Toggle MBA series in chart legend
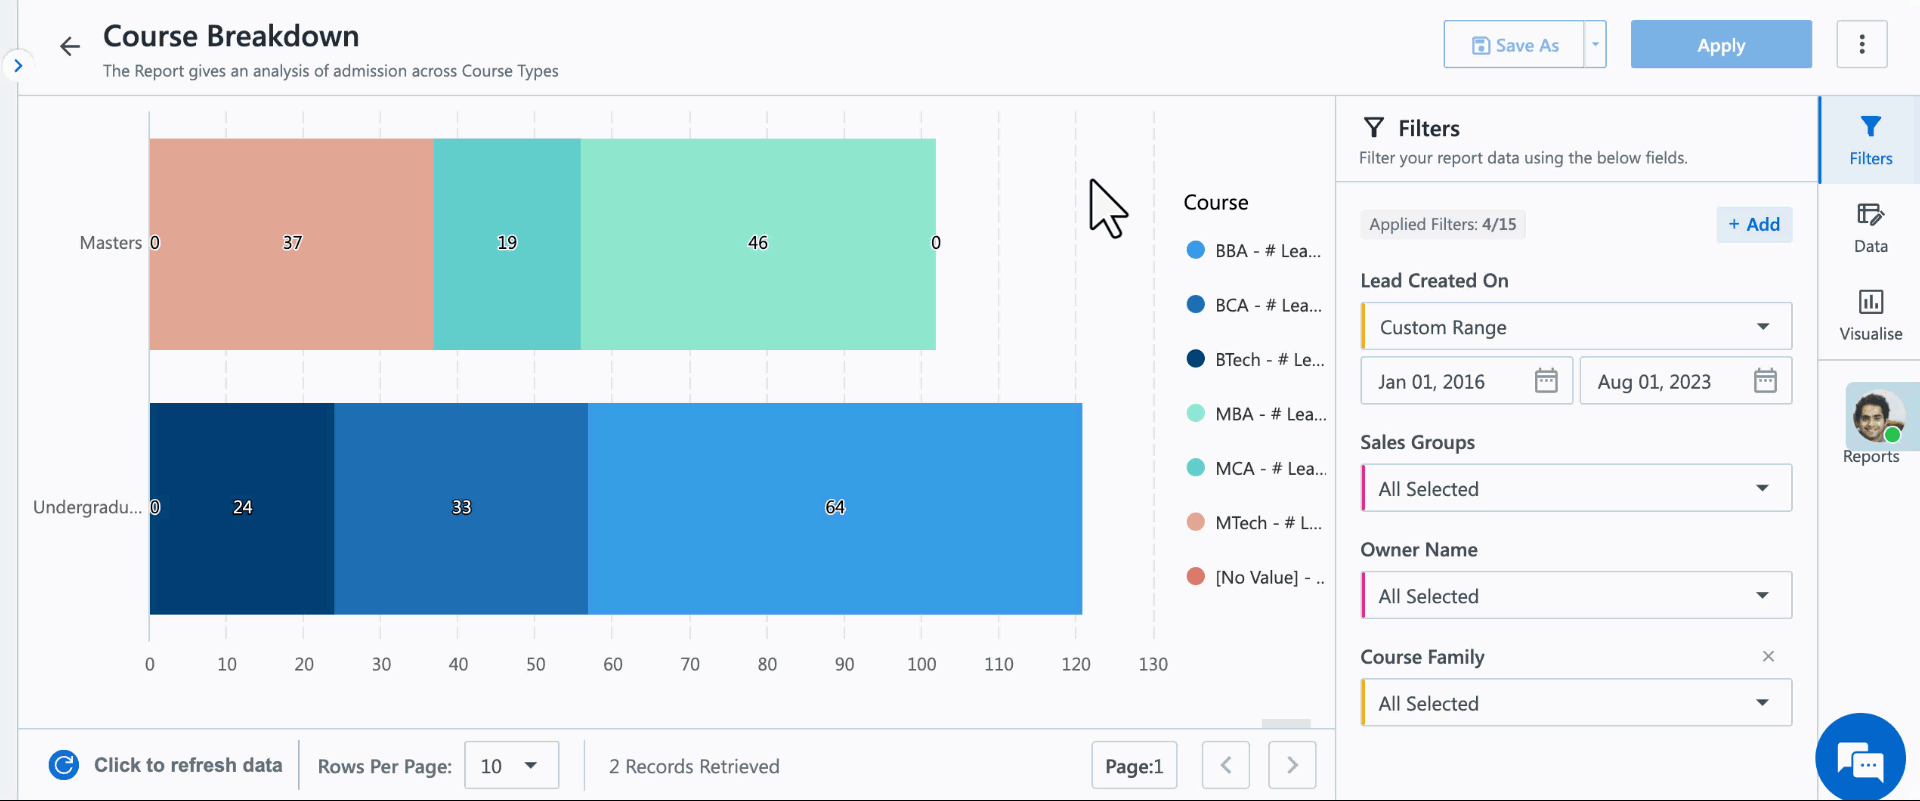This screenshot has height=801, width=1920. tap(1256, 414)
